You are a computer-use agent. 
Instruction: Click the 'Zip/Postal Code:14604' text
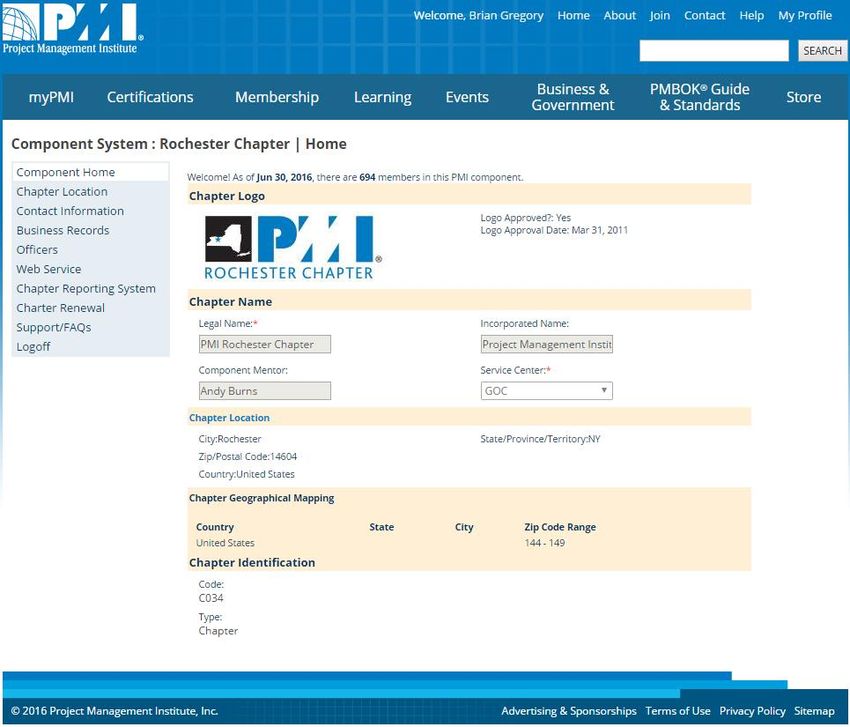(248, 456)
